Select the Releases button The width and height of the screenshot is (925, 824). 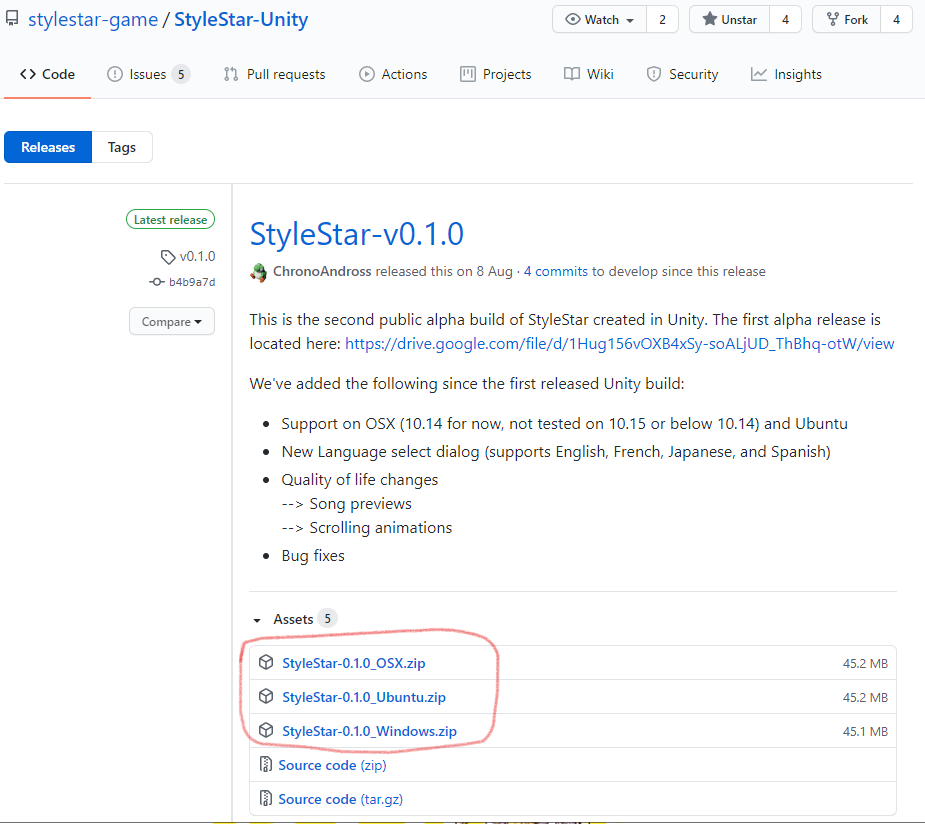pos(48,147)
